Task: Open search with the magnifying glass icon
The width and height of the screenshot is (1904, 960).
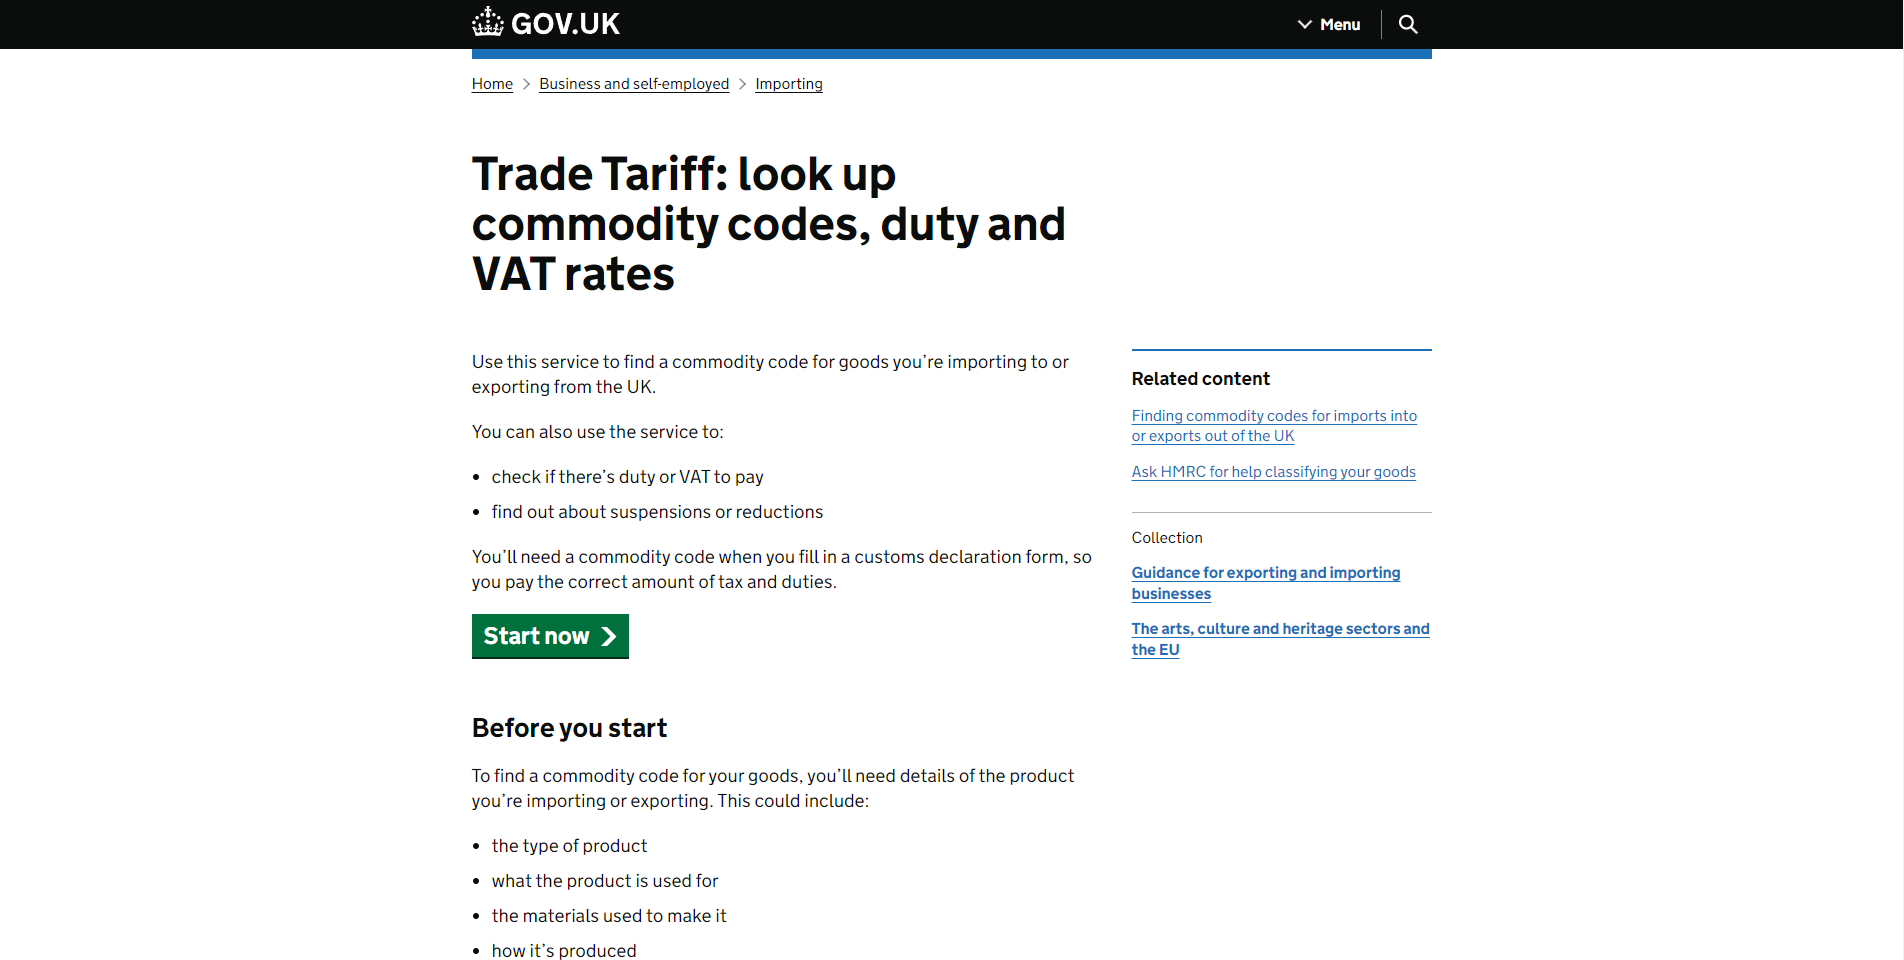Action: coord(1408,24)
